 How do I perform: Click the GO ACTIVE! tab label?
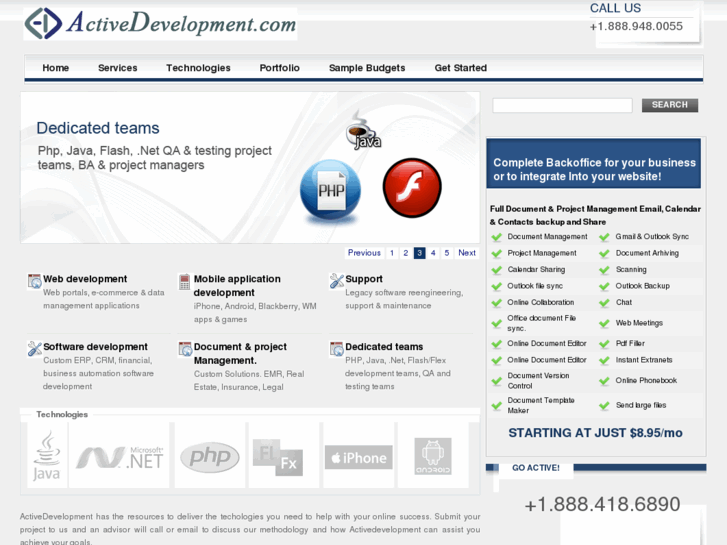click(x=536, y=468)
